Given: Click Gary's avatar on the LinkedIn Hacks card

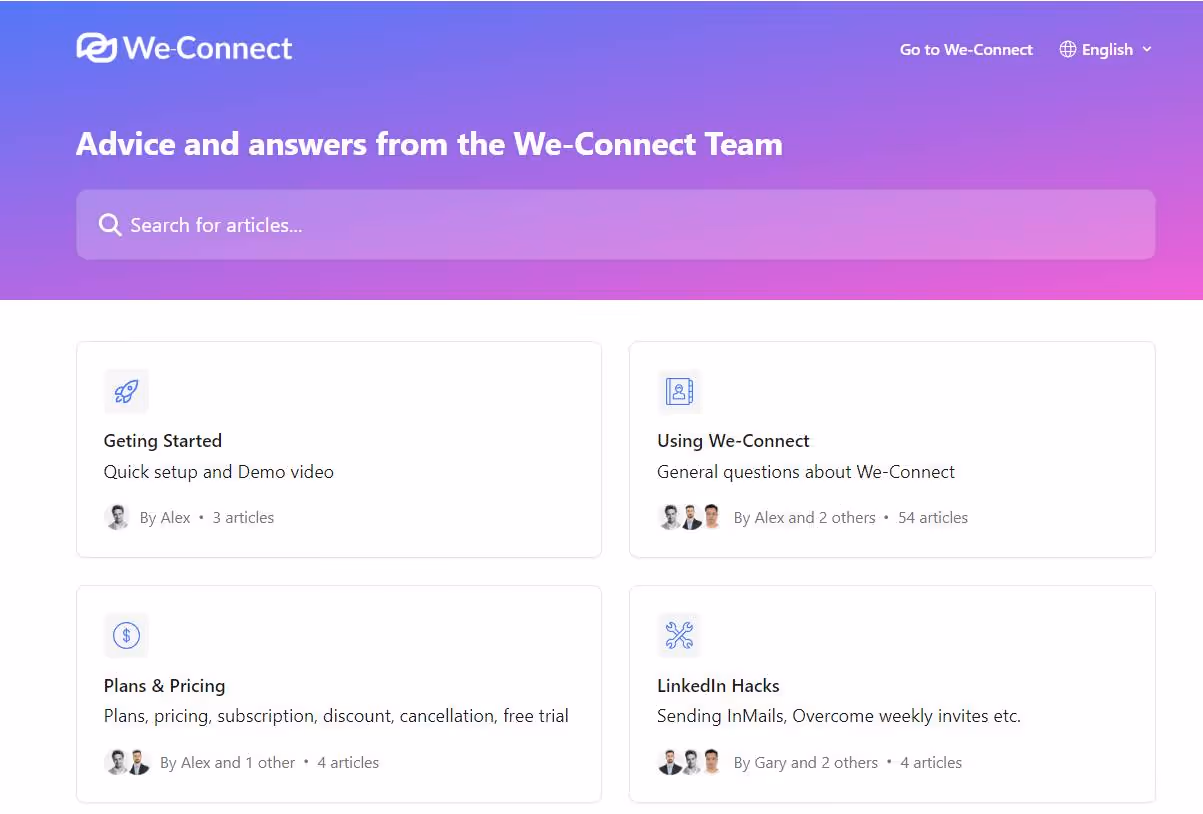Looking at the screenshot, I should tap(670, 762).
